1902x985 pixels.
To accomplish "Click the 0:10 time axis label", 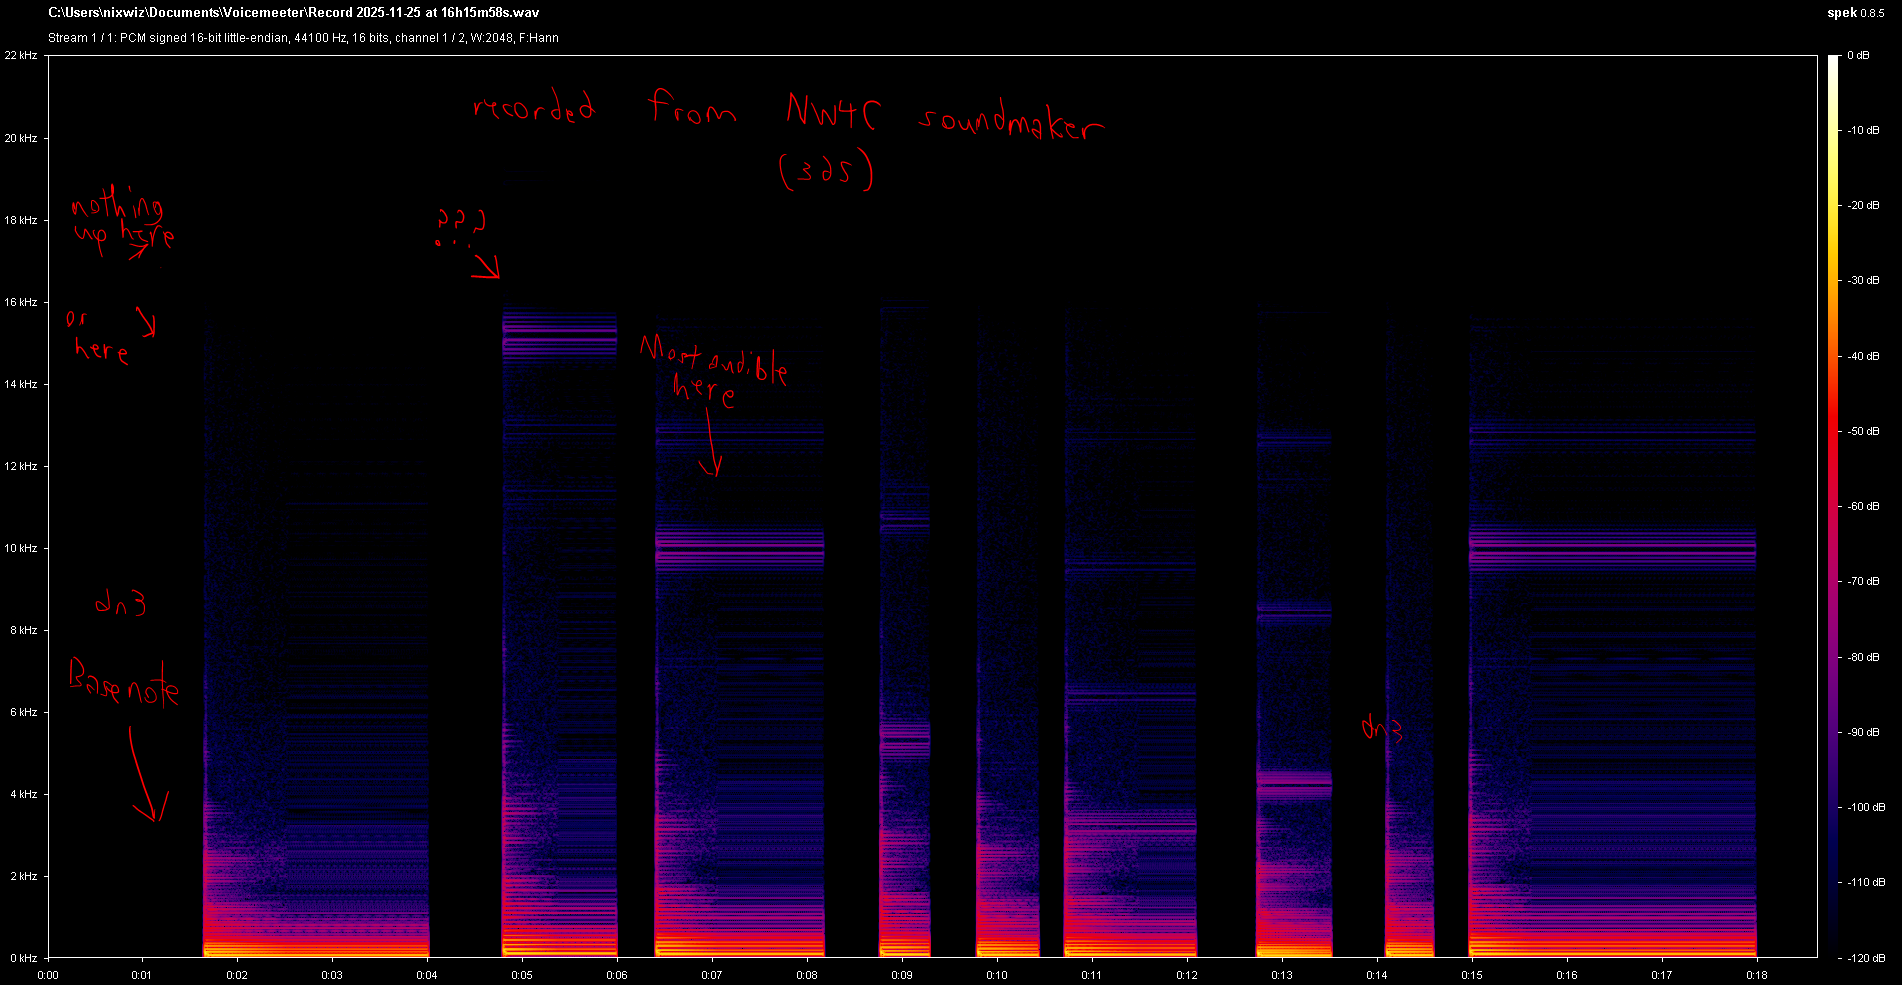I will tap(997, 975).
